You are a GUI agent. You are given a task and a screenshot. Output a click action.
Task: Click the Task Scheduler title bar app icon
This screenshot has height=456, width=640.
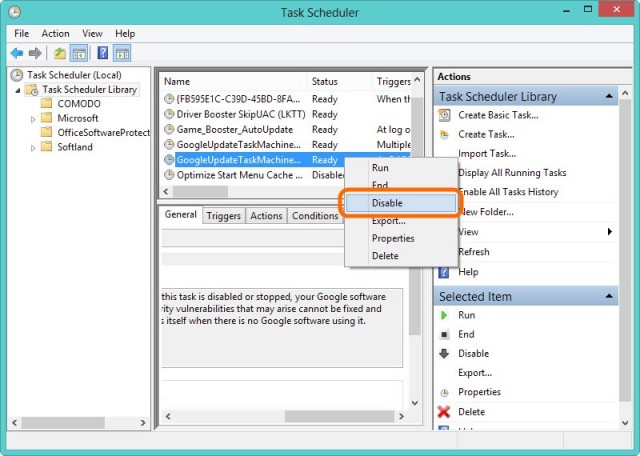click(x=15, y=12)
